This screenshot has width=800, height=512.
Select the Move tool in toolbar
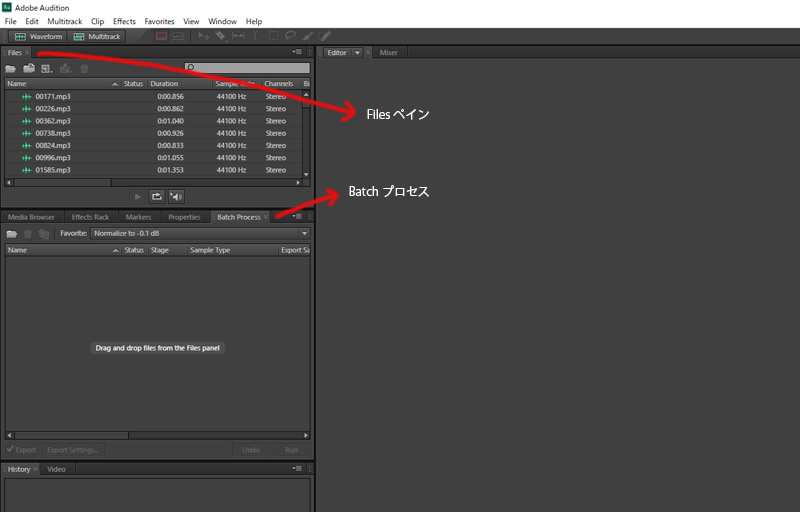tap(204, 36)
